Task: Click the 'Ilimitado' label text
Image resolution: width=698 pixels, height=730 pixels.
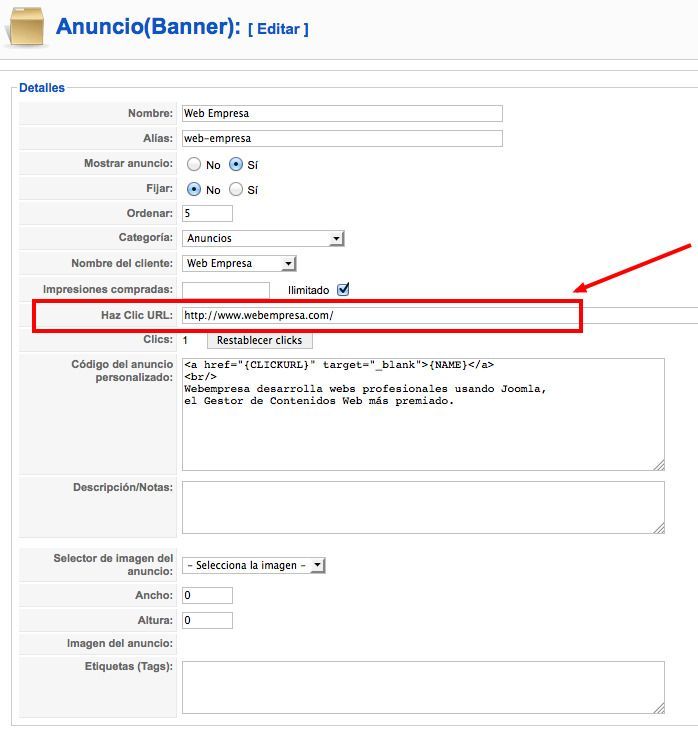Action: click(x=308, y=290)
